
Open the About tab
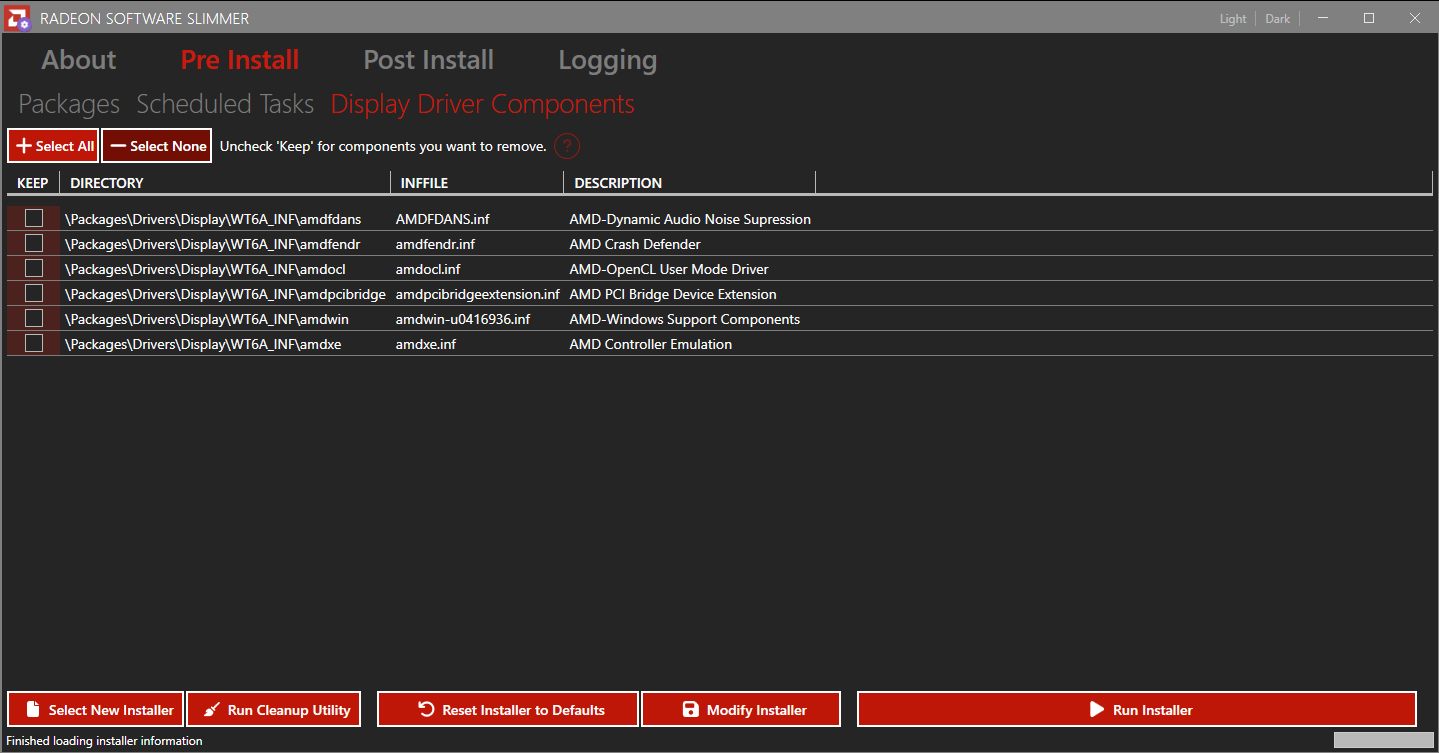pos(79,60)
